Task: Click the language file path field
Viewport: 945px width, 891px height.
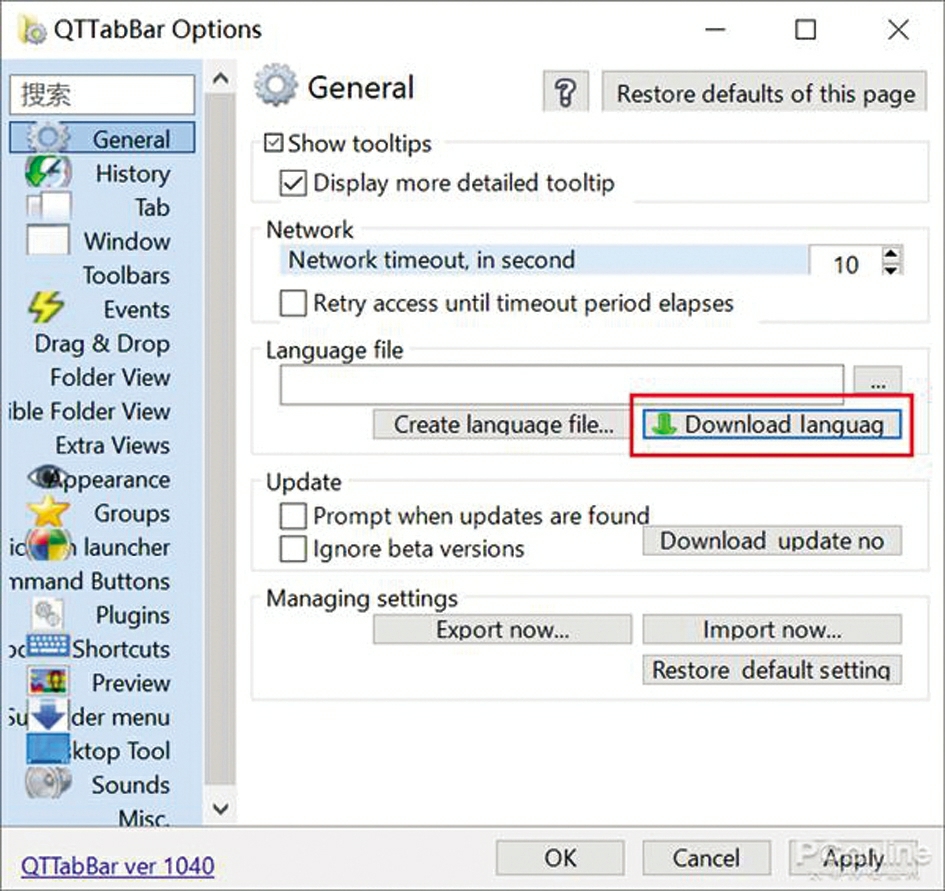Action: coord(562,384)
